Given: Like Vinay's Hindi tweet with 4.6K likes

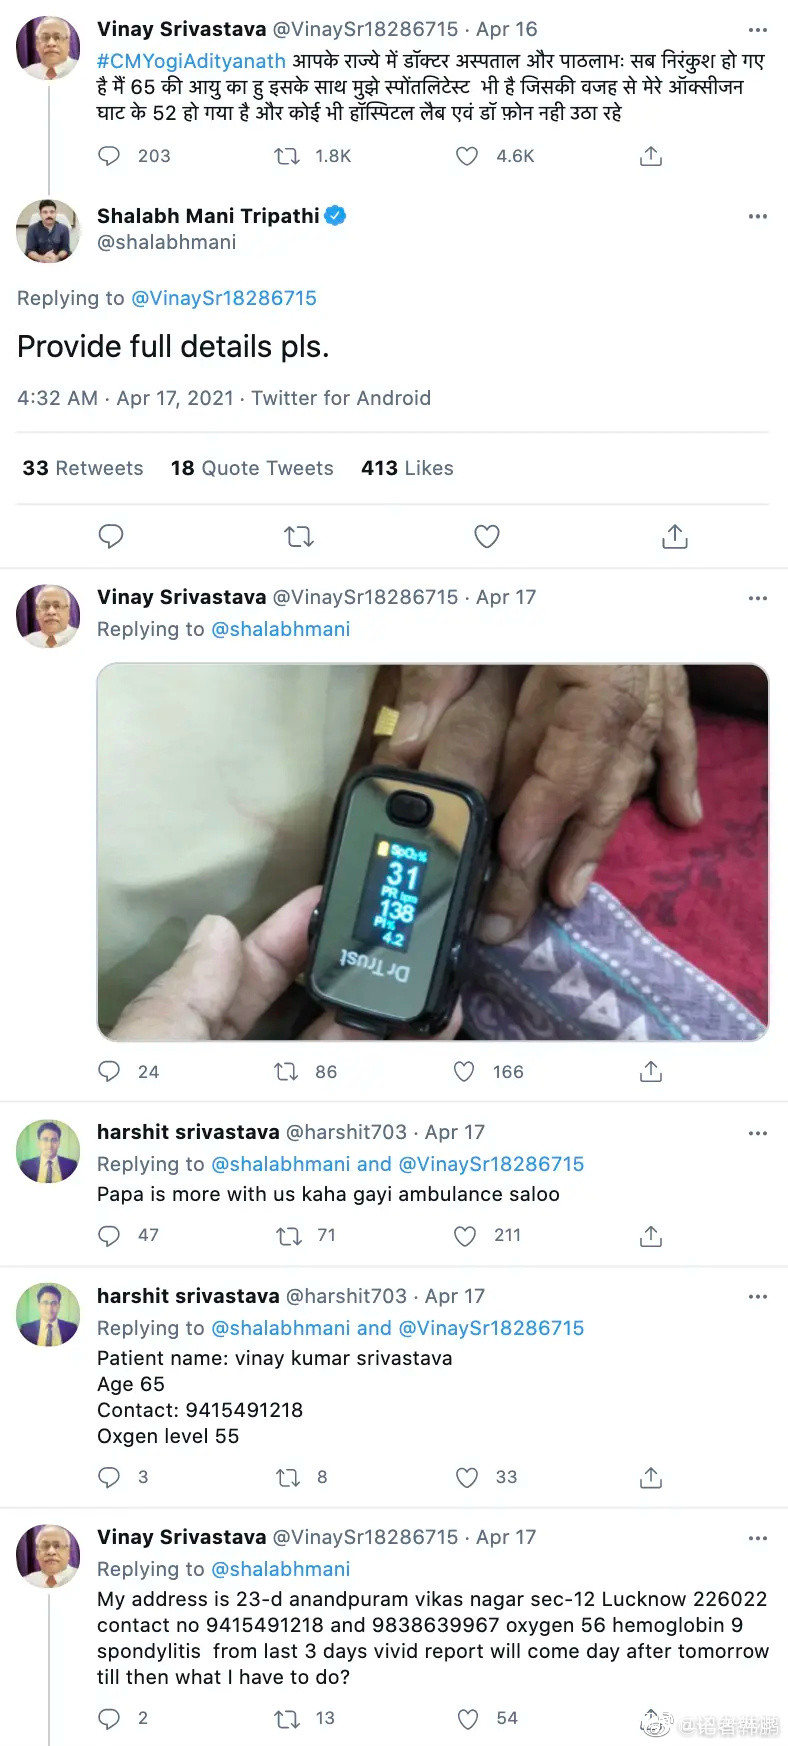Looking at the screenshot, I should point(467,156).
